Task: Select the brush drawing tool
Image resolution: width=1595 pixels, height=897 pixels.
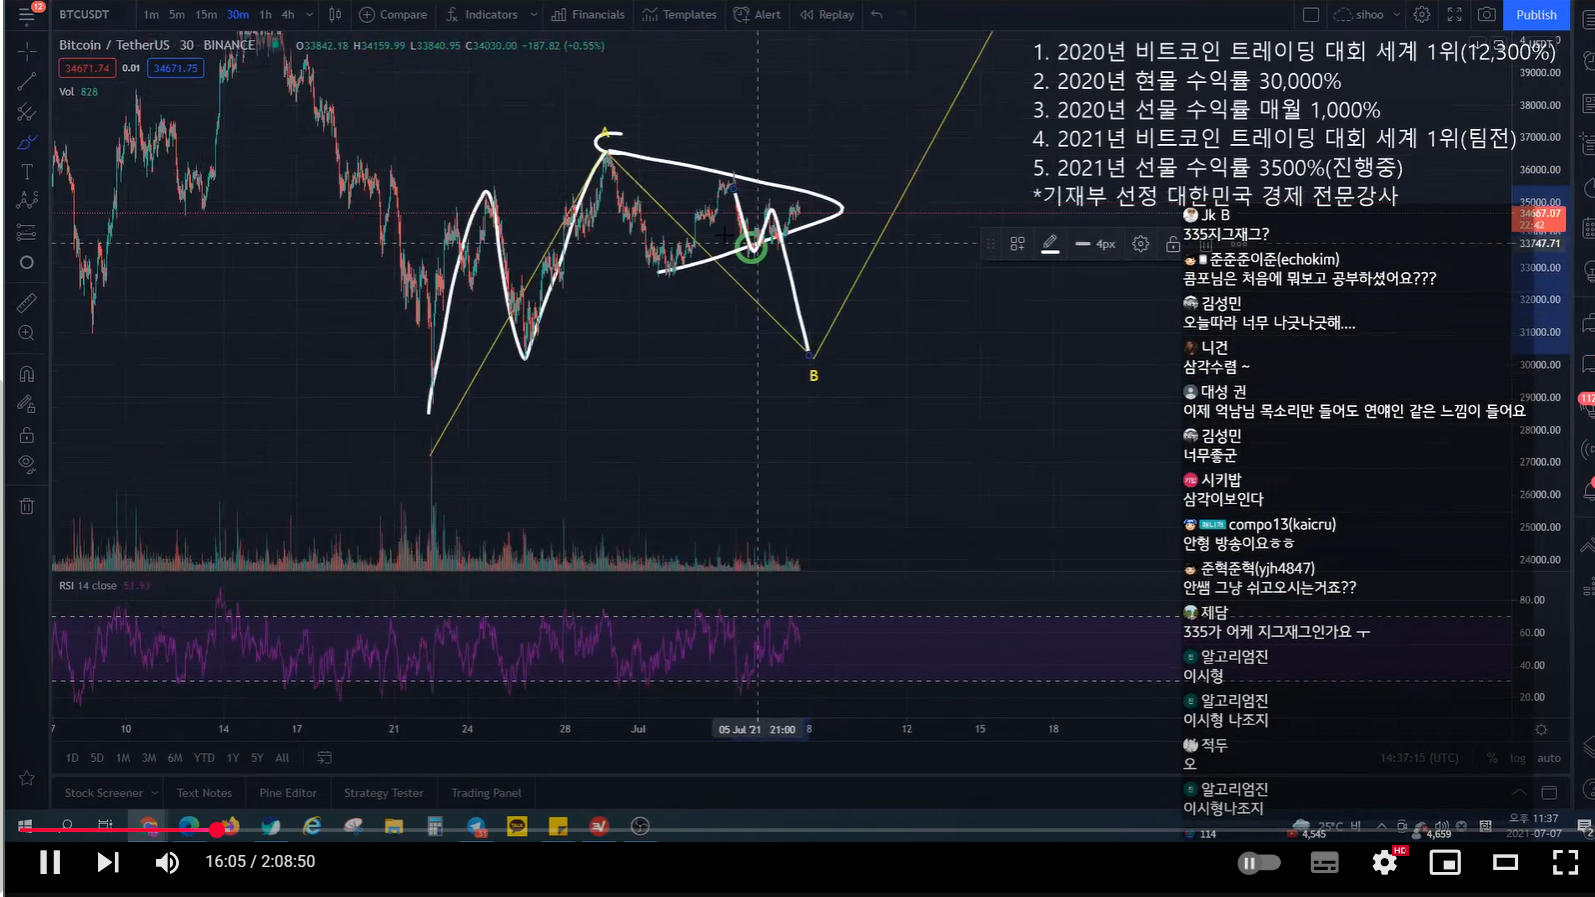Action: click(27, 142)
